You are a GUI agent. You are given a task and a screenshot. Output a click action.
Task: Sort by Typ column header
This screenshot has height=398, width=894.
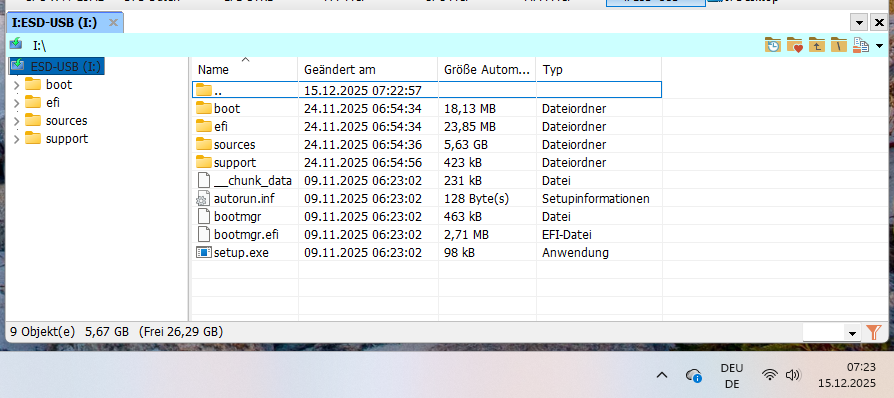click(x=599, y=70)
